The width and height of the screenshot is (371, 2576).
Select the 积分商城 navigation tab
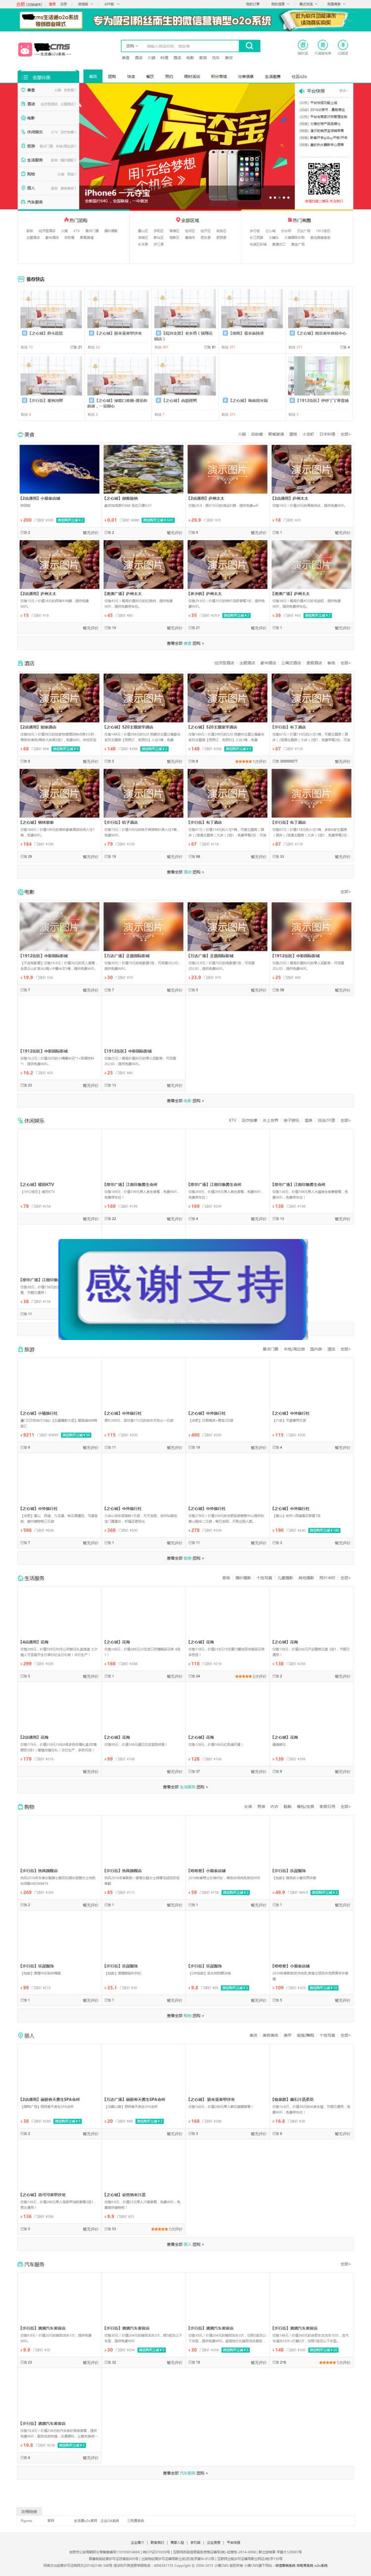point(219,76)
